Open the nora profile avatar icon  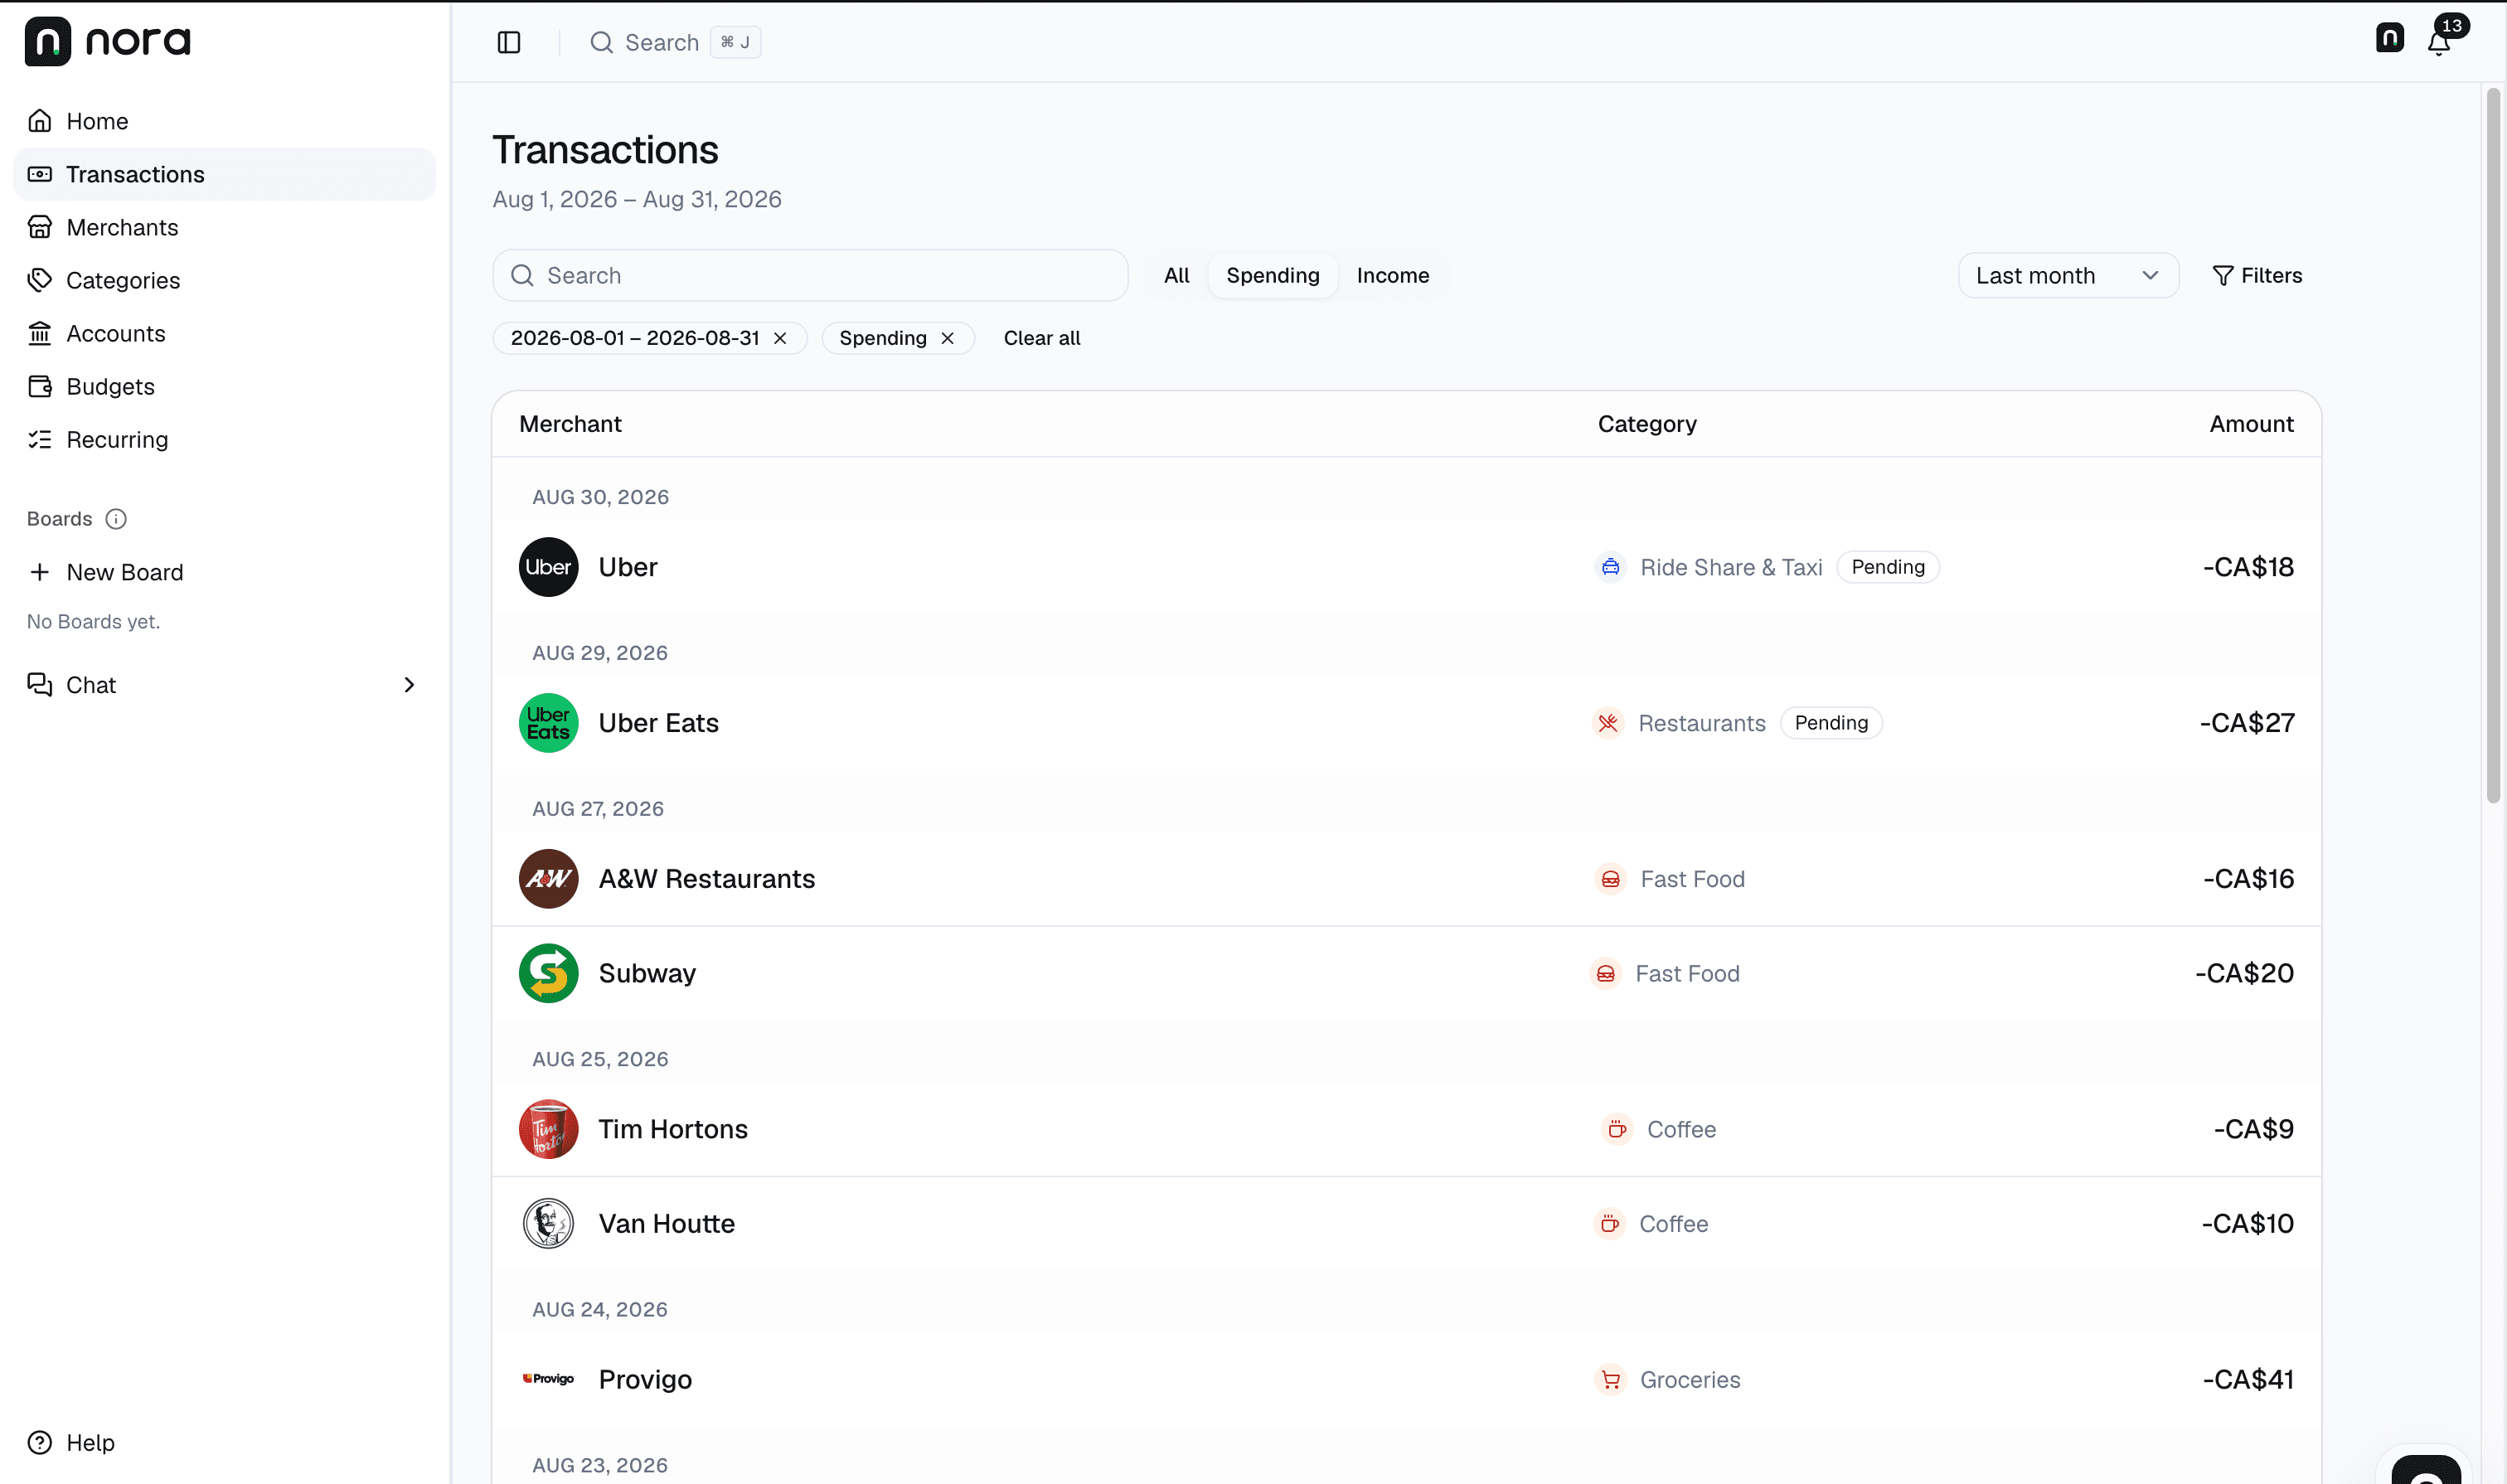(2389, 38)
